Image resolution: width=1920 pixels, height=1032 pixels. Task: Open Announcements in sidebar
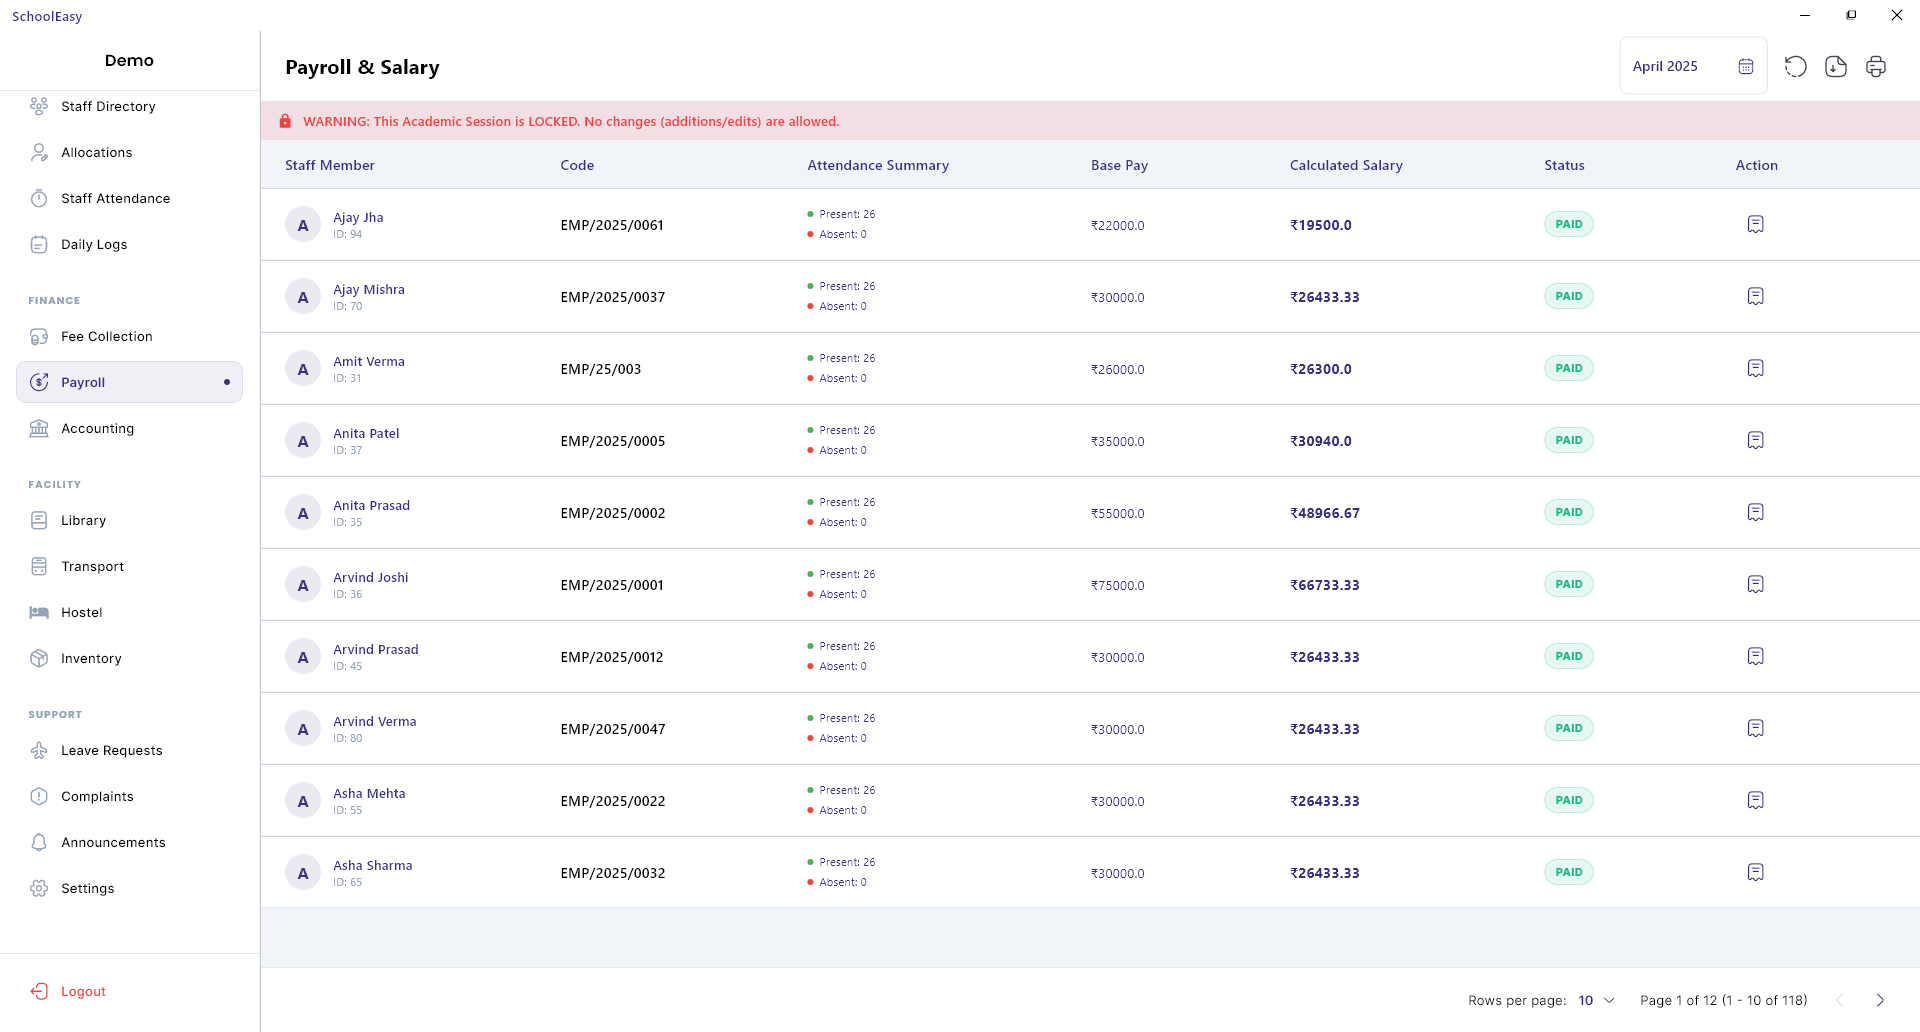tap(129, 842)
